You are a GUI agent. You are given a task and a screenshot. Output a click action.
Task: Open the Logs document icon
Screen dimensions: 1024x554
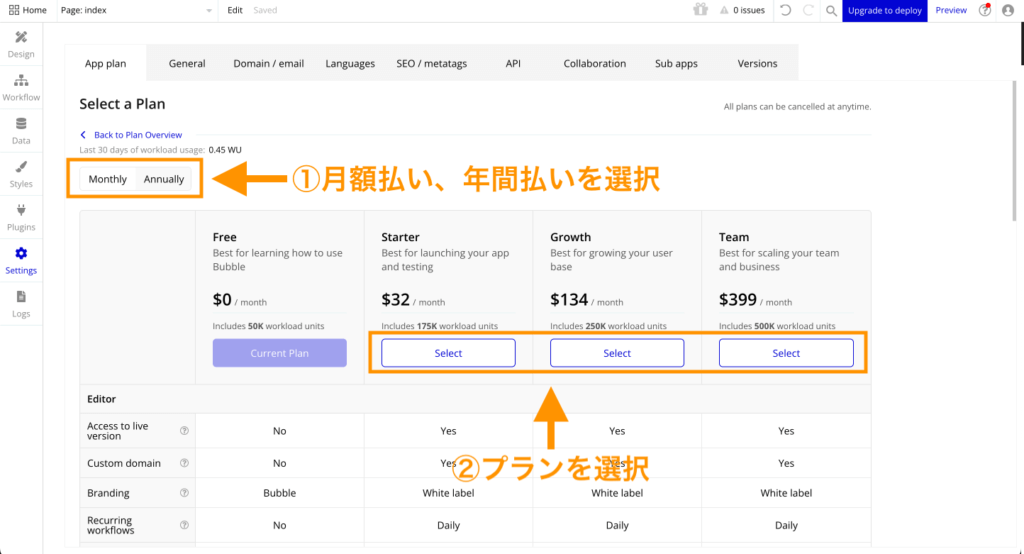click(x=21, y=297)
